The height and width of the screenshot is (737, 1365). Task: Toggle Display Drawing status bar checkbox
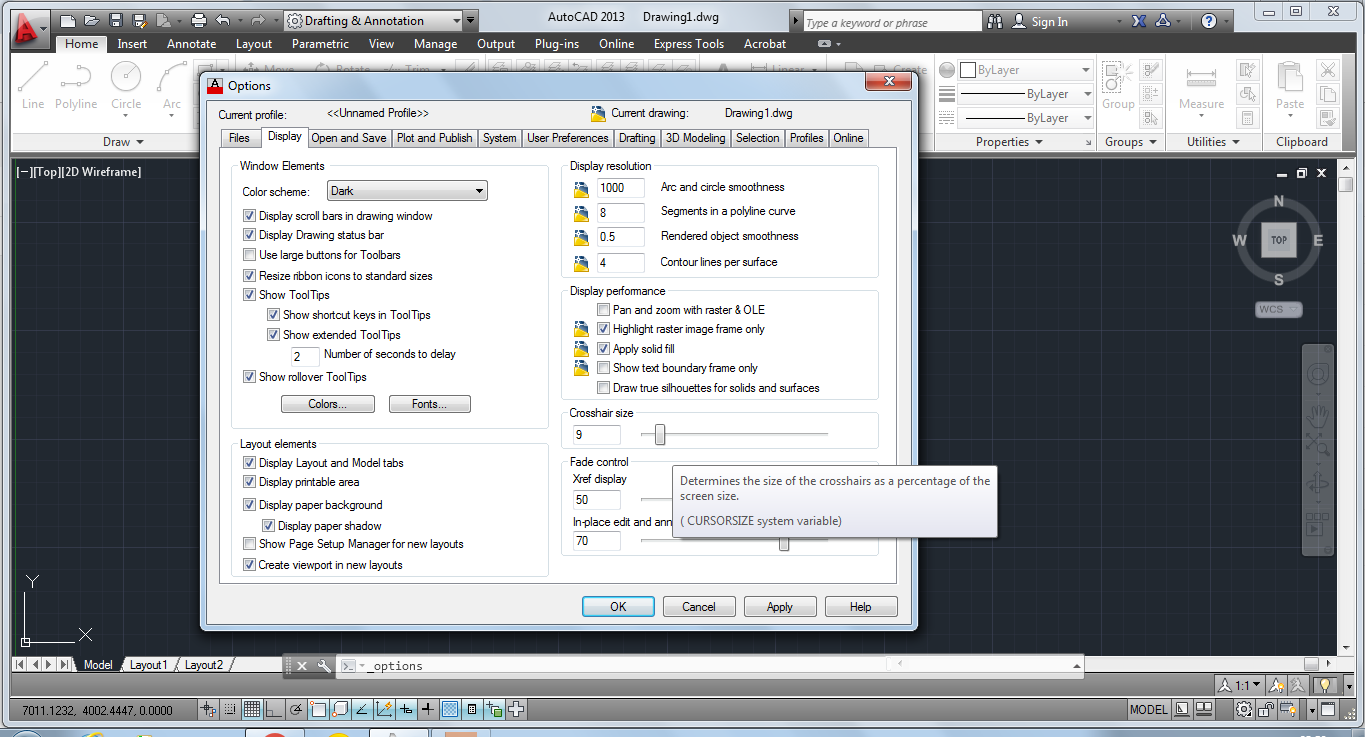250,235
